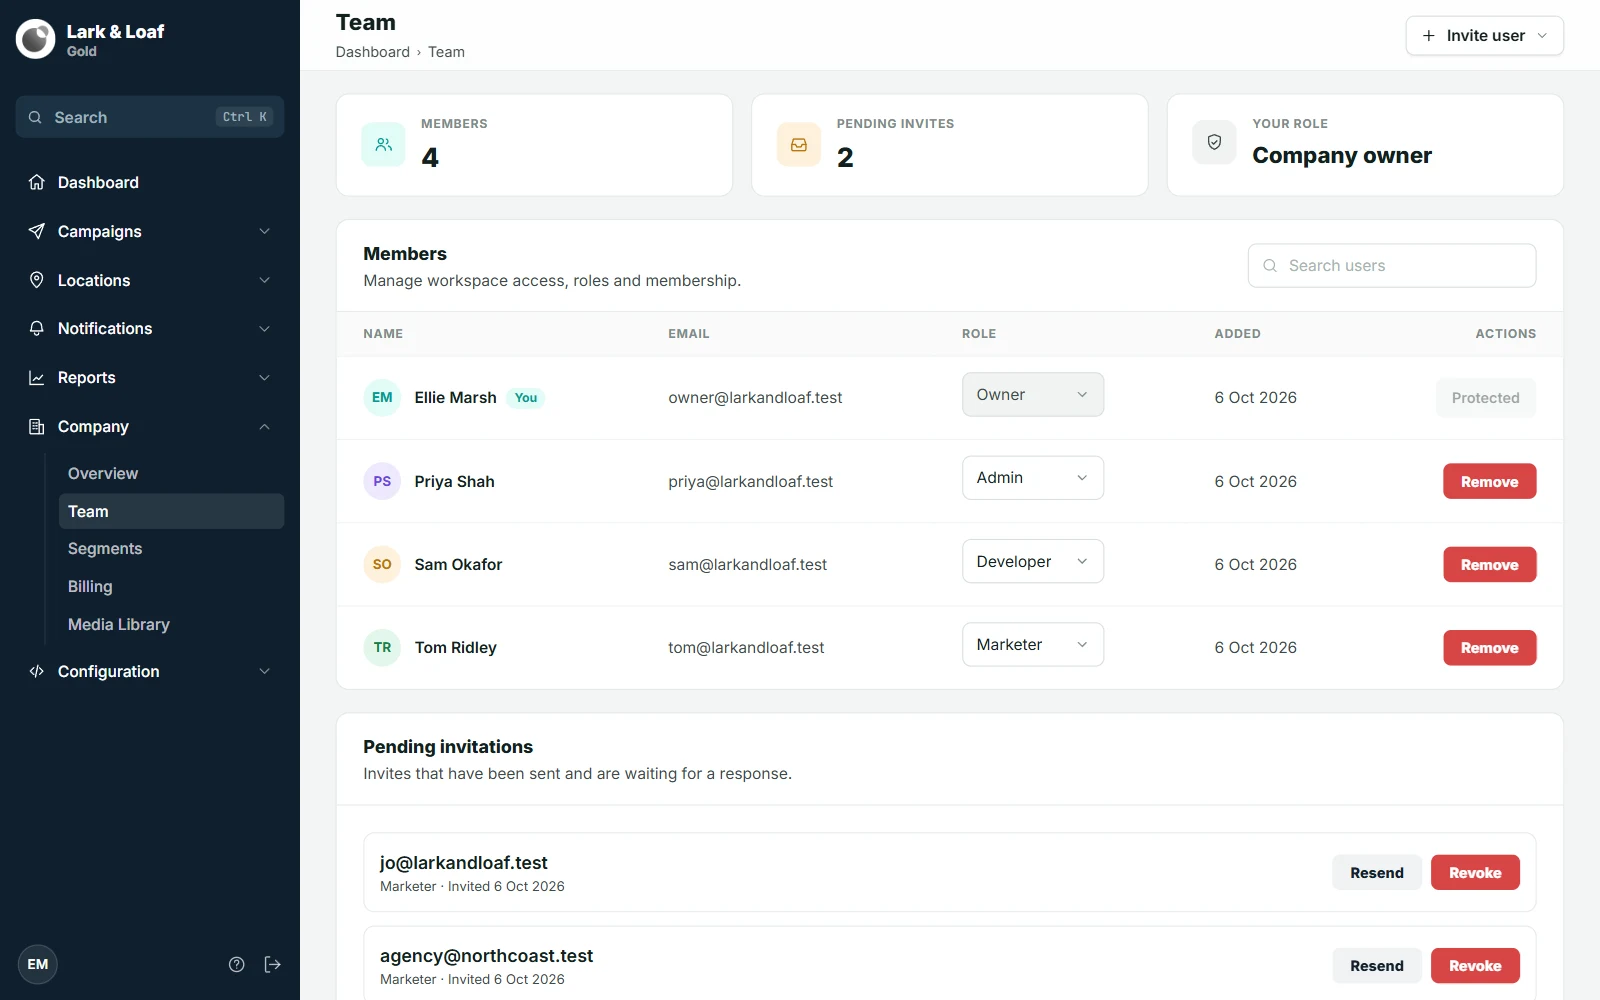Viewport: 1600px width, 1000px height.
Task: Go to Segments in sidebar
Action: tap(171, 548)
